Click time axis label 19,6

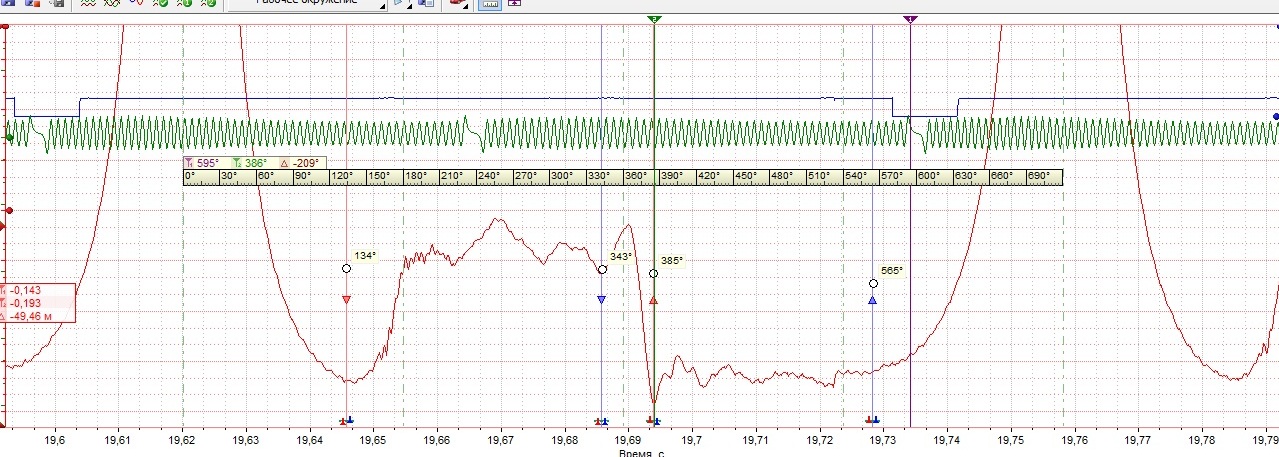pyautogui.click(x=55, y=439)
